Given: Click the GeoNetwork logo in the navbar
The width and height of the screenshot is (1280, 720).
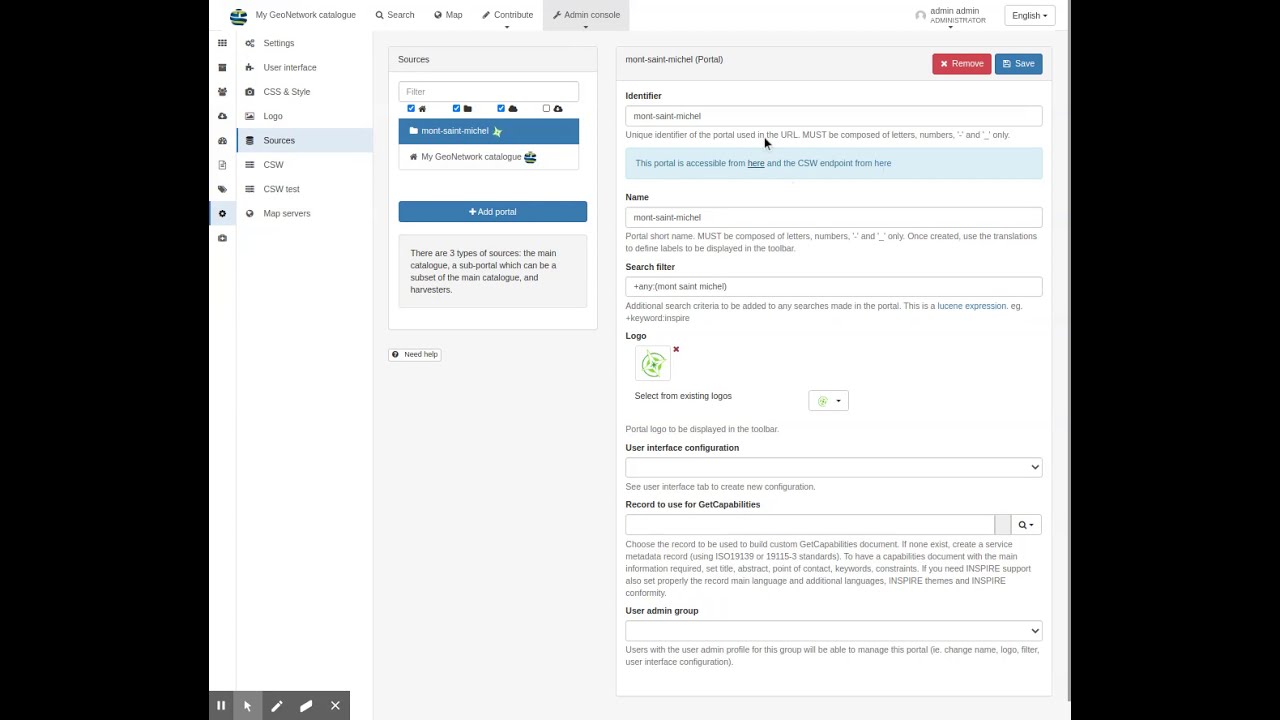Looking at the screenshot, I should pos(238,16).
